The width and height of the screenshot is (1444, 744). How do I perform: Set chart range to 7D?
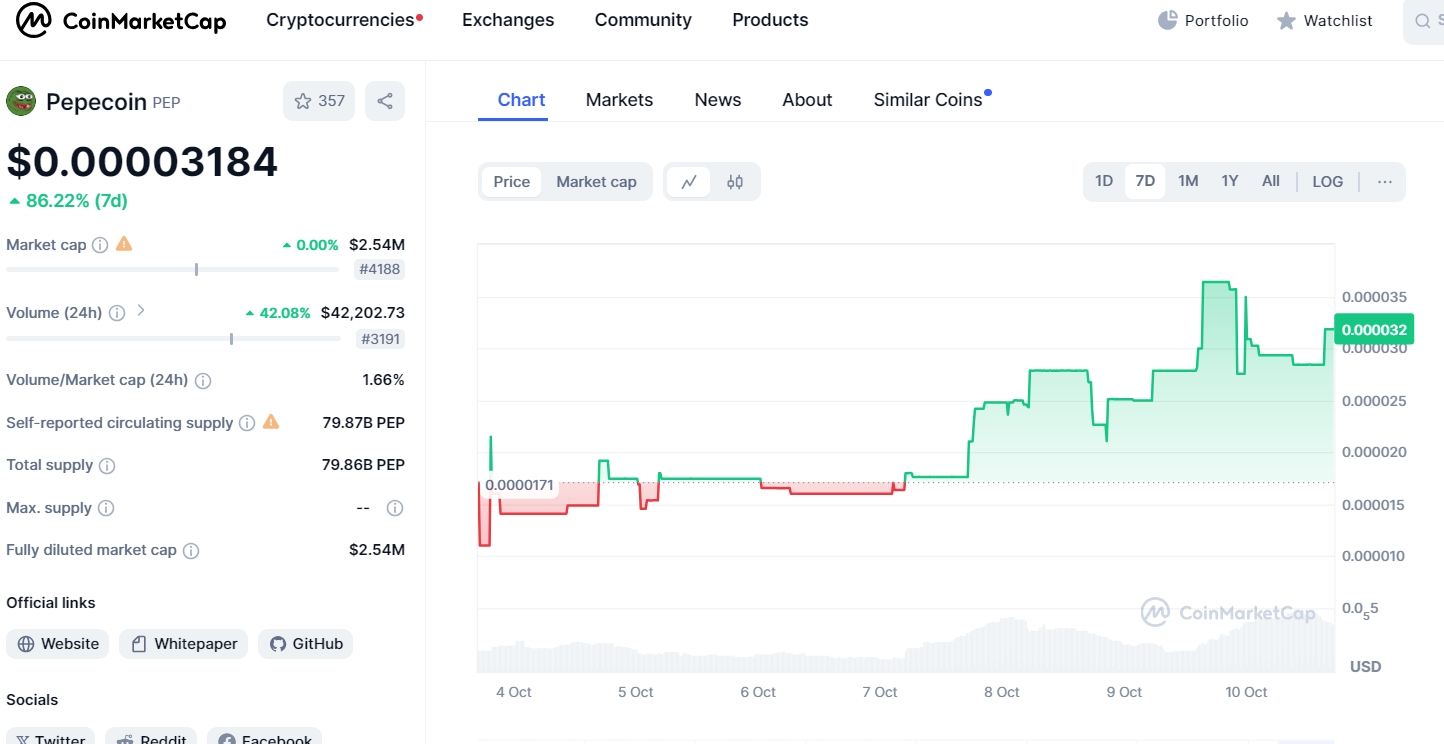1145,181
